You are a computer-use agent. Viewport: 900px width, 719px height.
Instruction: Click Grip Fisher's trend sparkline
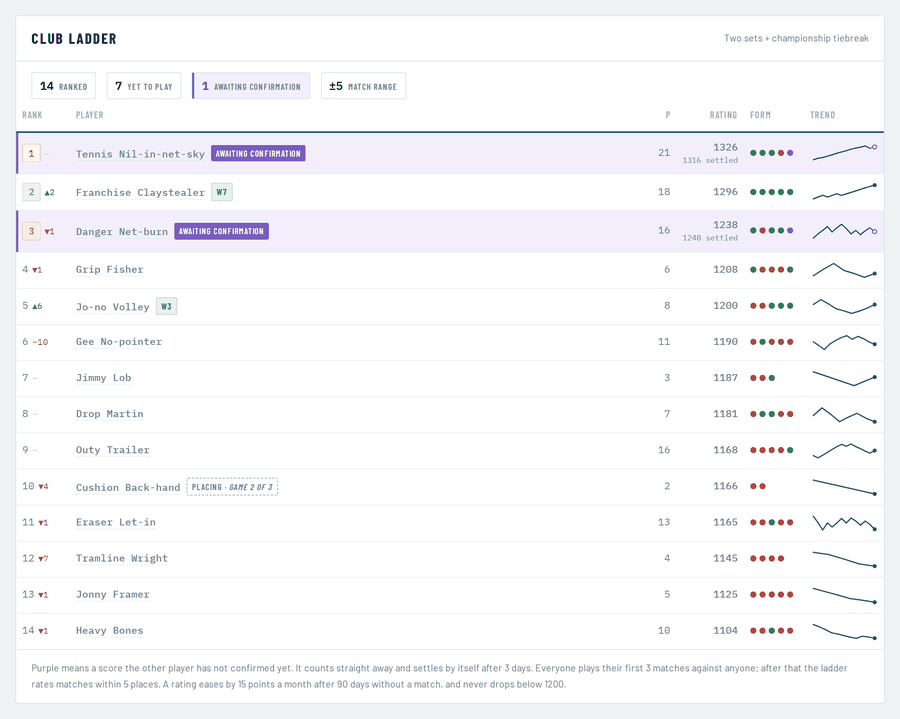click(x=844, y=270)
